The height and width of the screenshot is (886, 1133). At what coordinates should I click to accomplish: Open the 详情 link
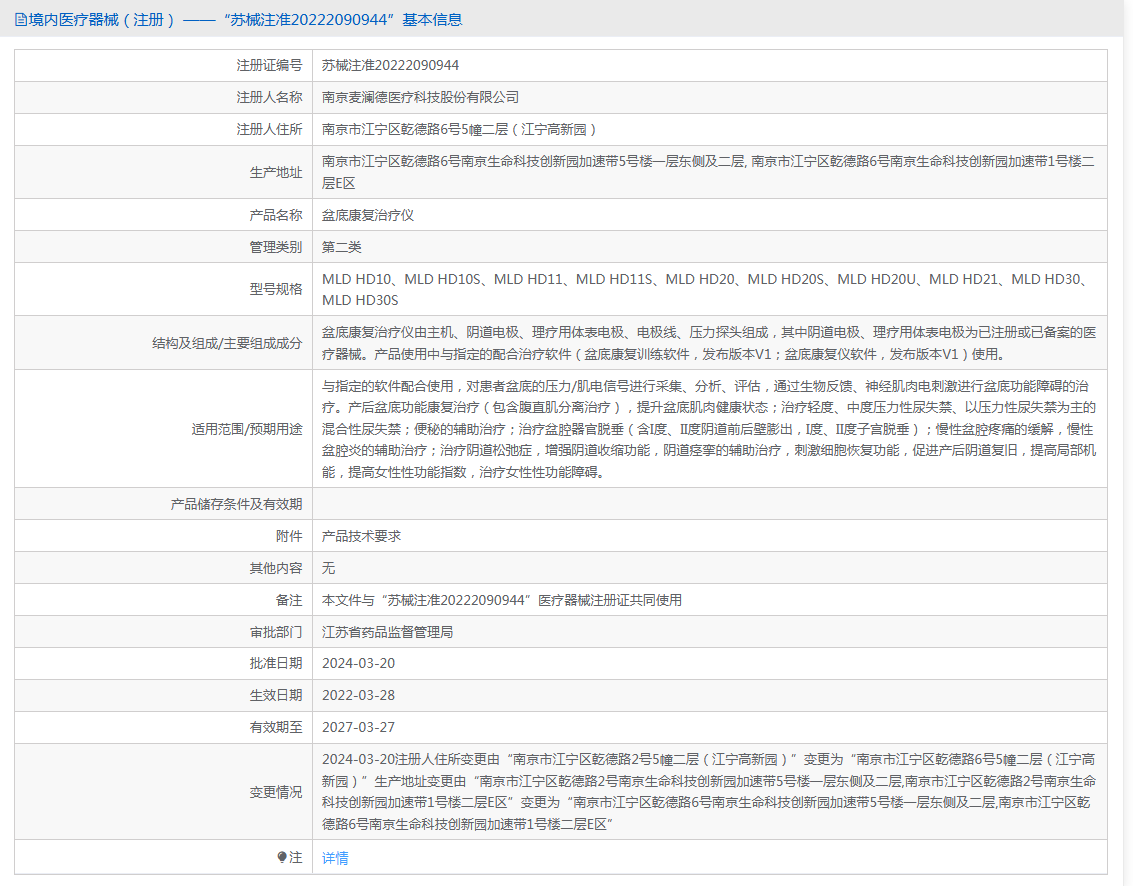pyautogui.click(x=335, y=857)
